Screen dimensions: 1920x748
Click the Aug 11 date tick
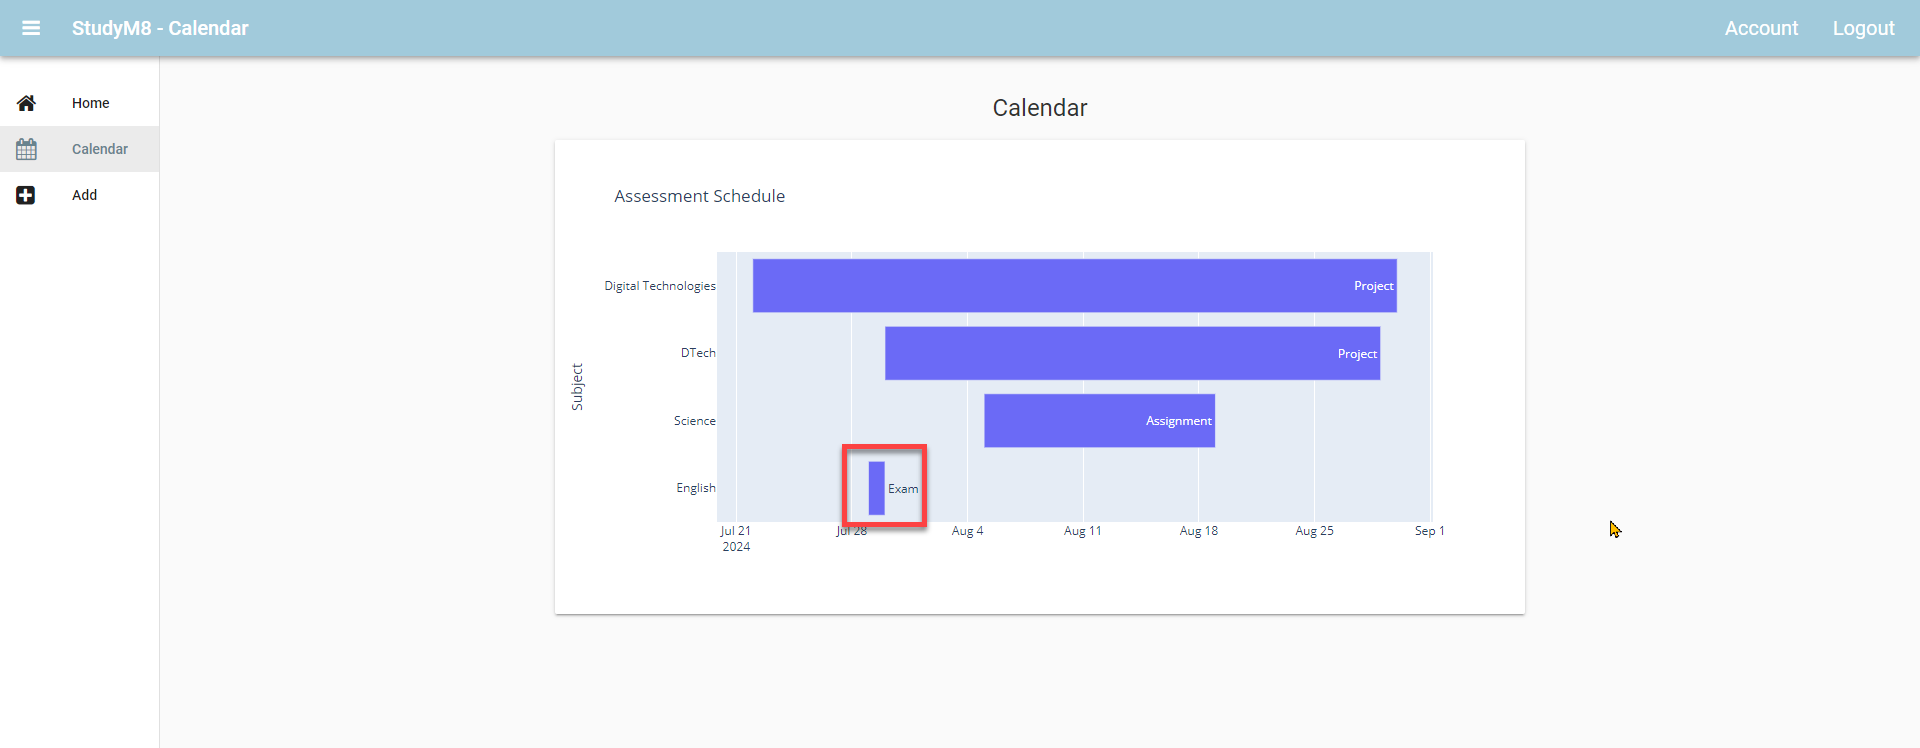coord(1083,531)
